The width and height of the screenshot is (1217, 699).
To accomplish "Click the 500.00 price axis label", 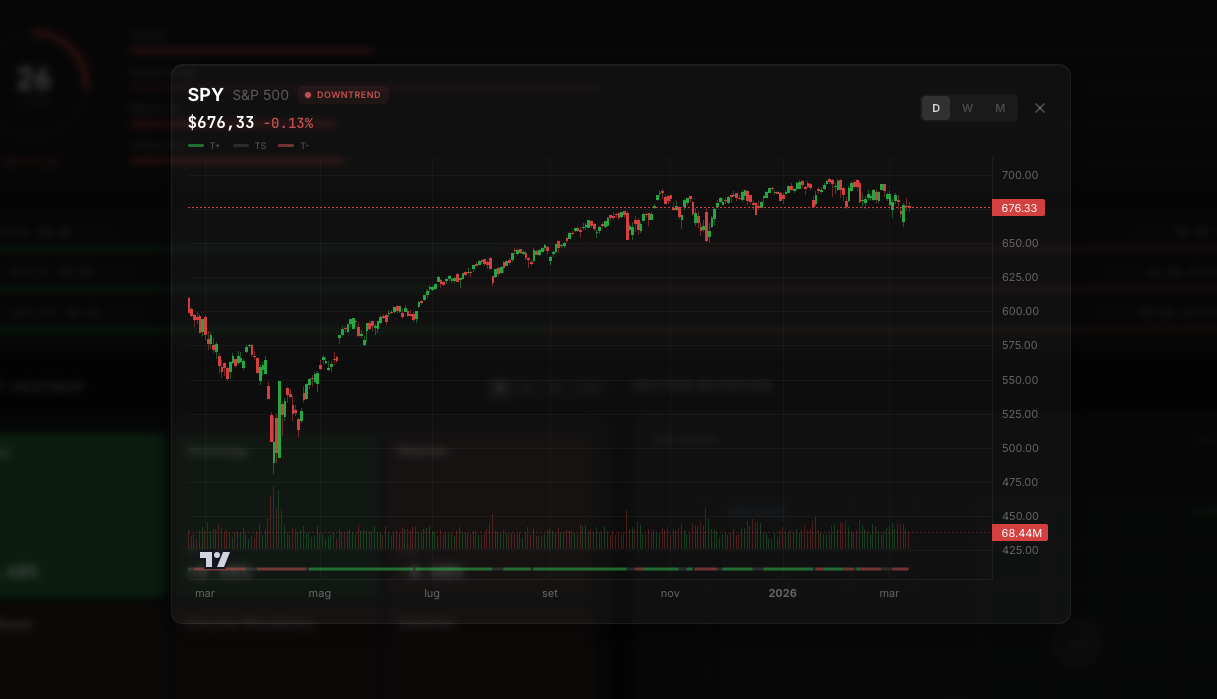I will (x=1020, y=448).
